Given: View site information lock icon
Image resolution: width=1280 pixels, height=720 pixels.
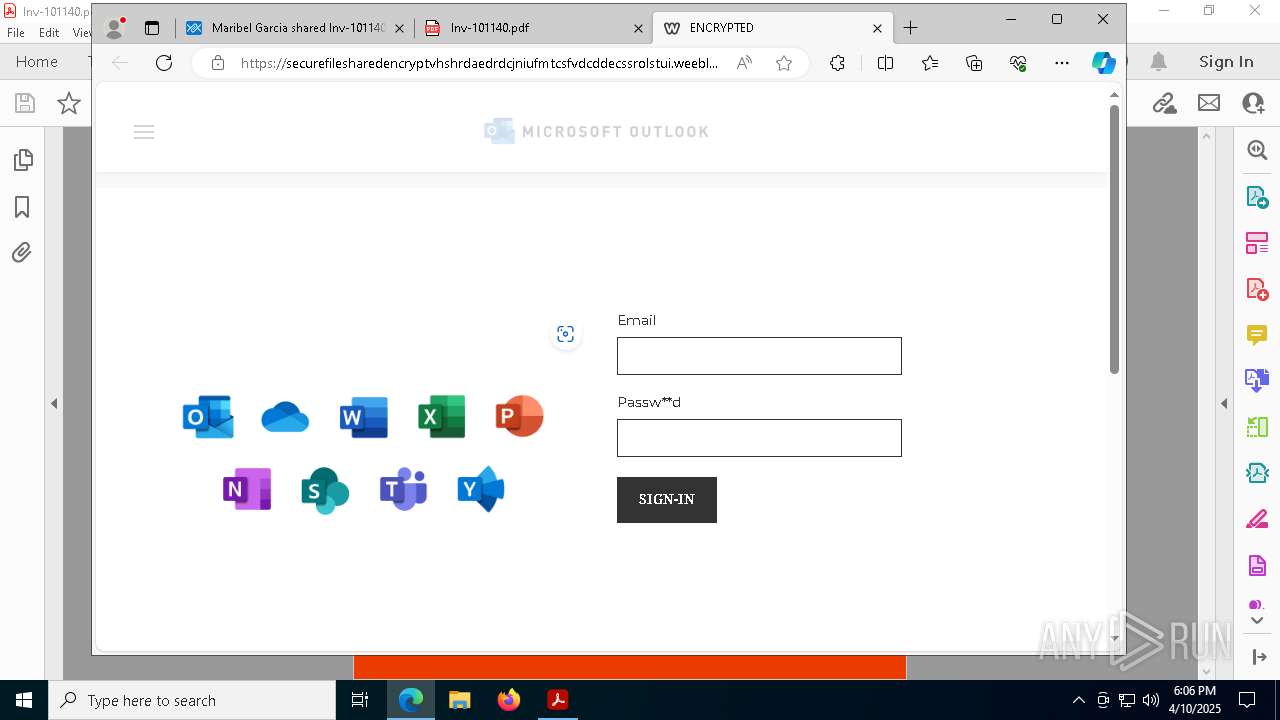Looking at the screenshot, I should tap(217, 63).
